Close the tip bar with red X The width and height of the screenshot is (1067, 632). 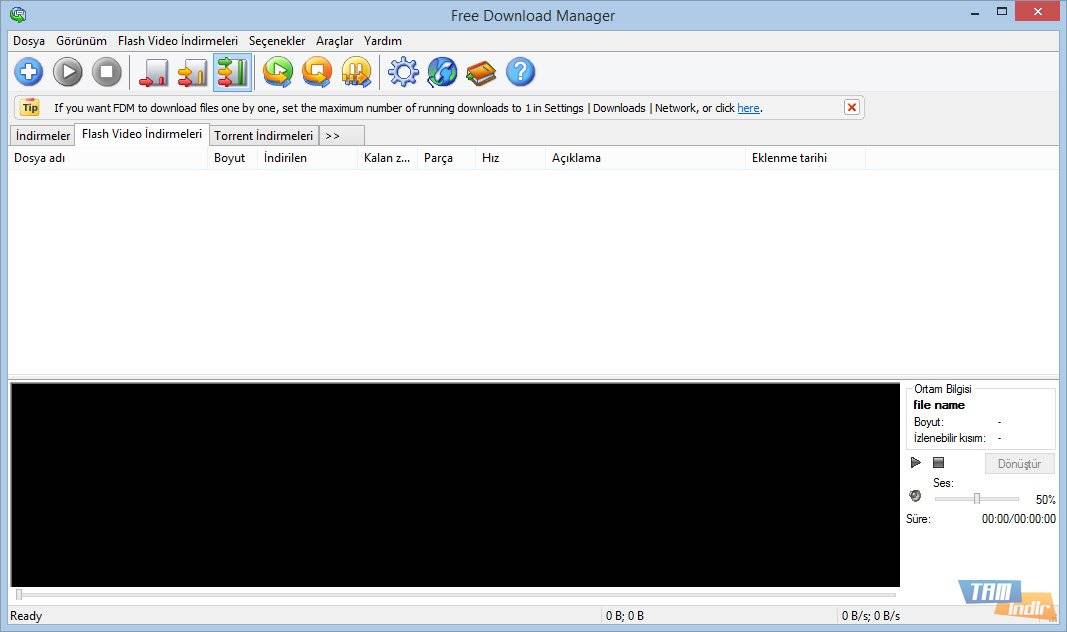pos(852,107)
